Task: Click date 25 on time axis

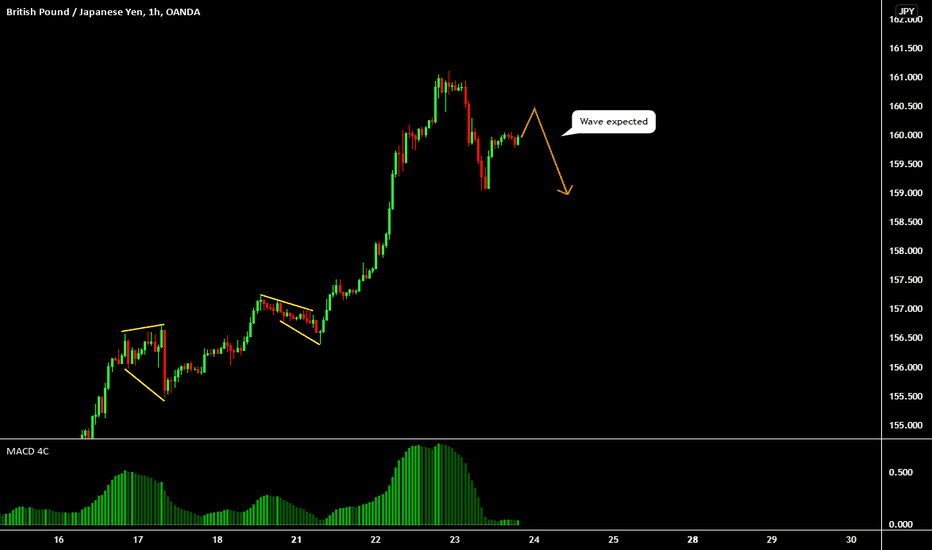Action: point(613,540)
